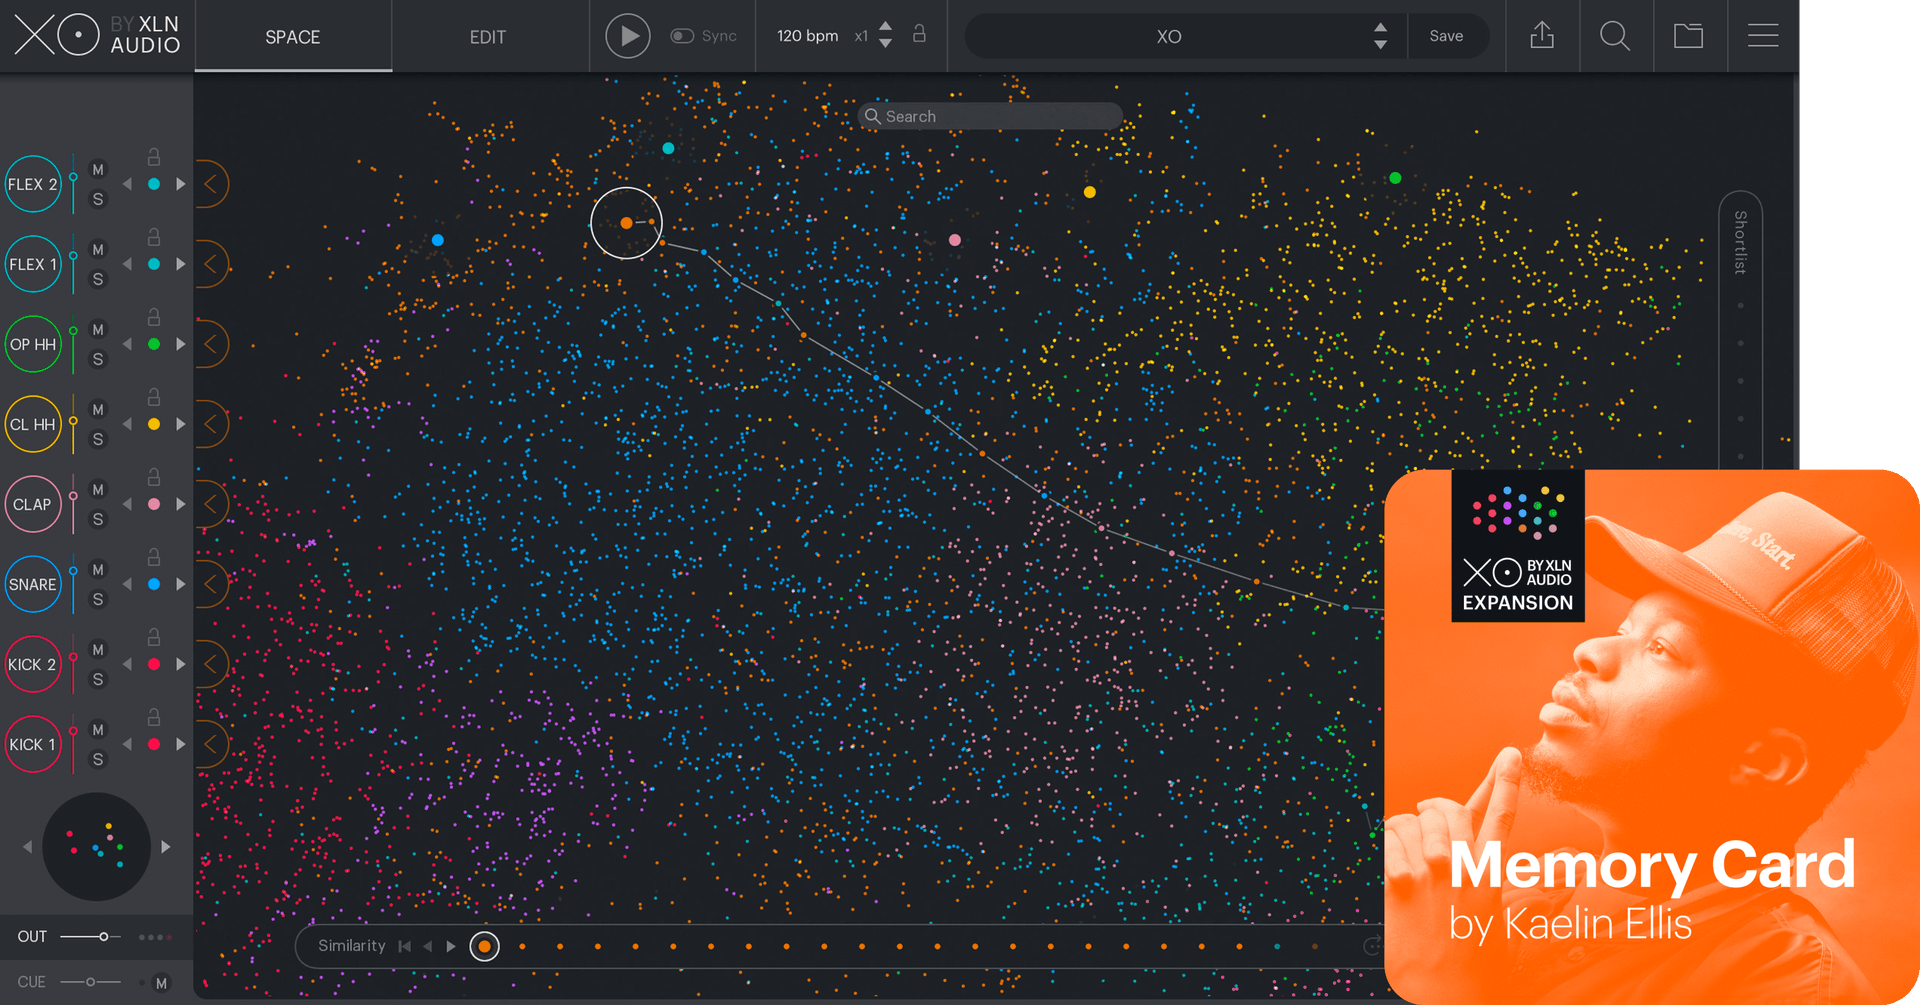Next sample arrow for KICK 1
1920x1005 pixels.
pos(181,744)
